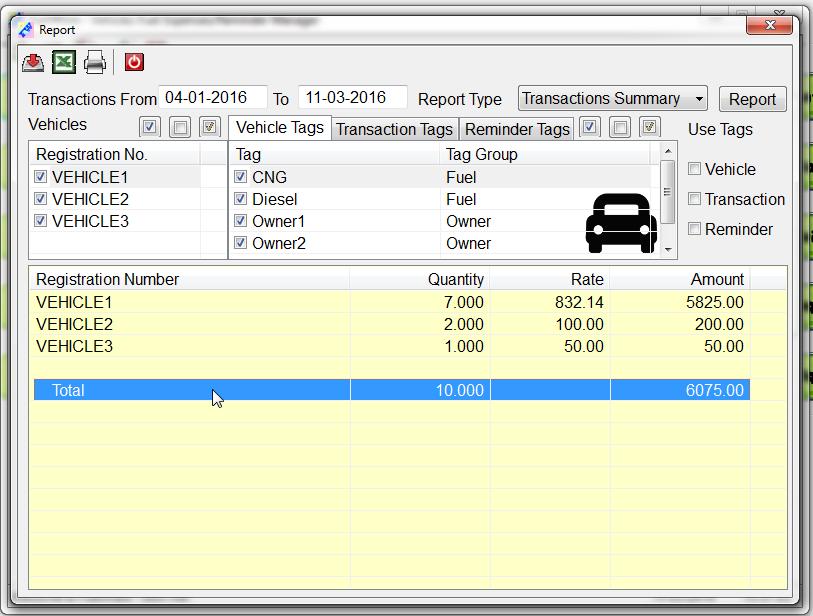Enable the Reminder checkbox under Use Tags
Screen dimensions: 813x616
point(694,229)
